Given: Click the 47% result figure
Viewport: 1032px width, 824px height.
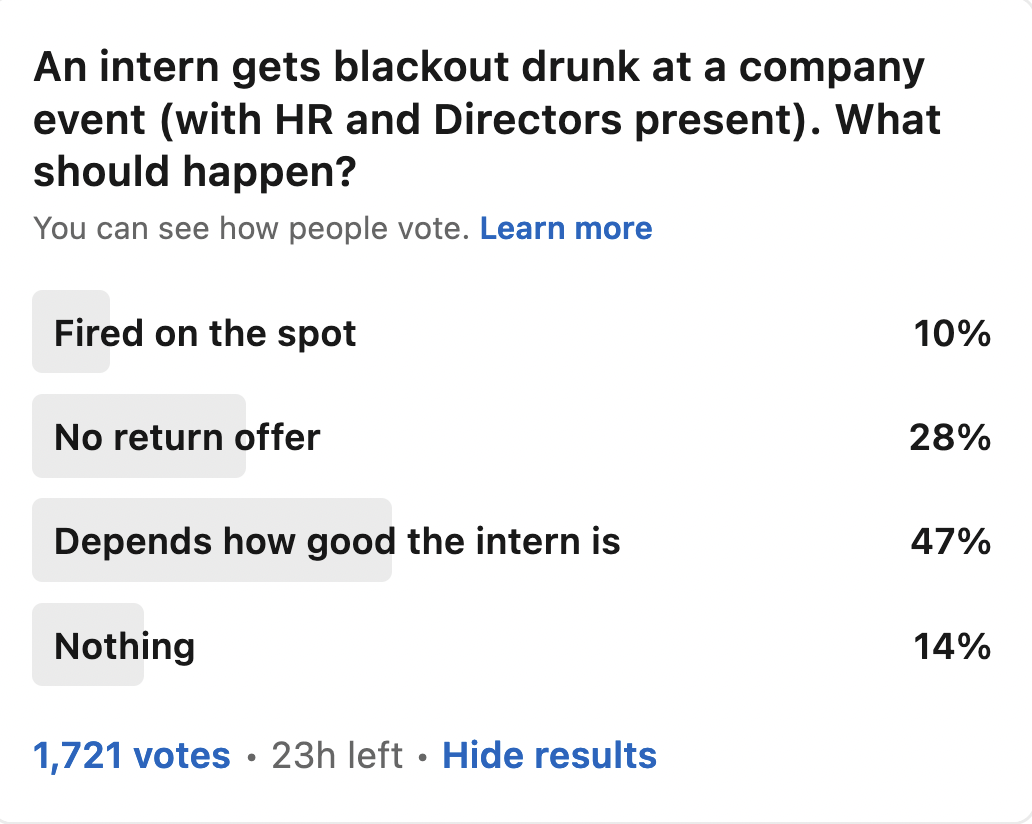Looking at the screenshot, I should click(950, 541).
